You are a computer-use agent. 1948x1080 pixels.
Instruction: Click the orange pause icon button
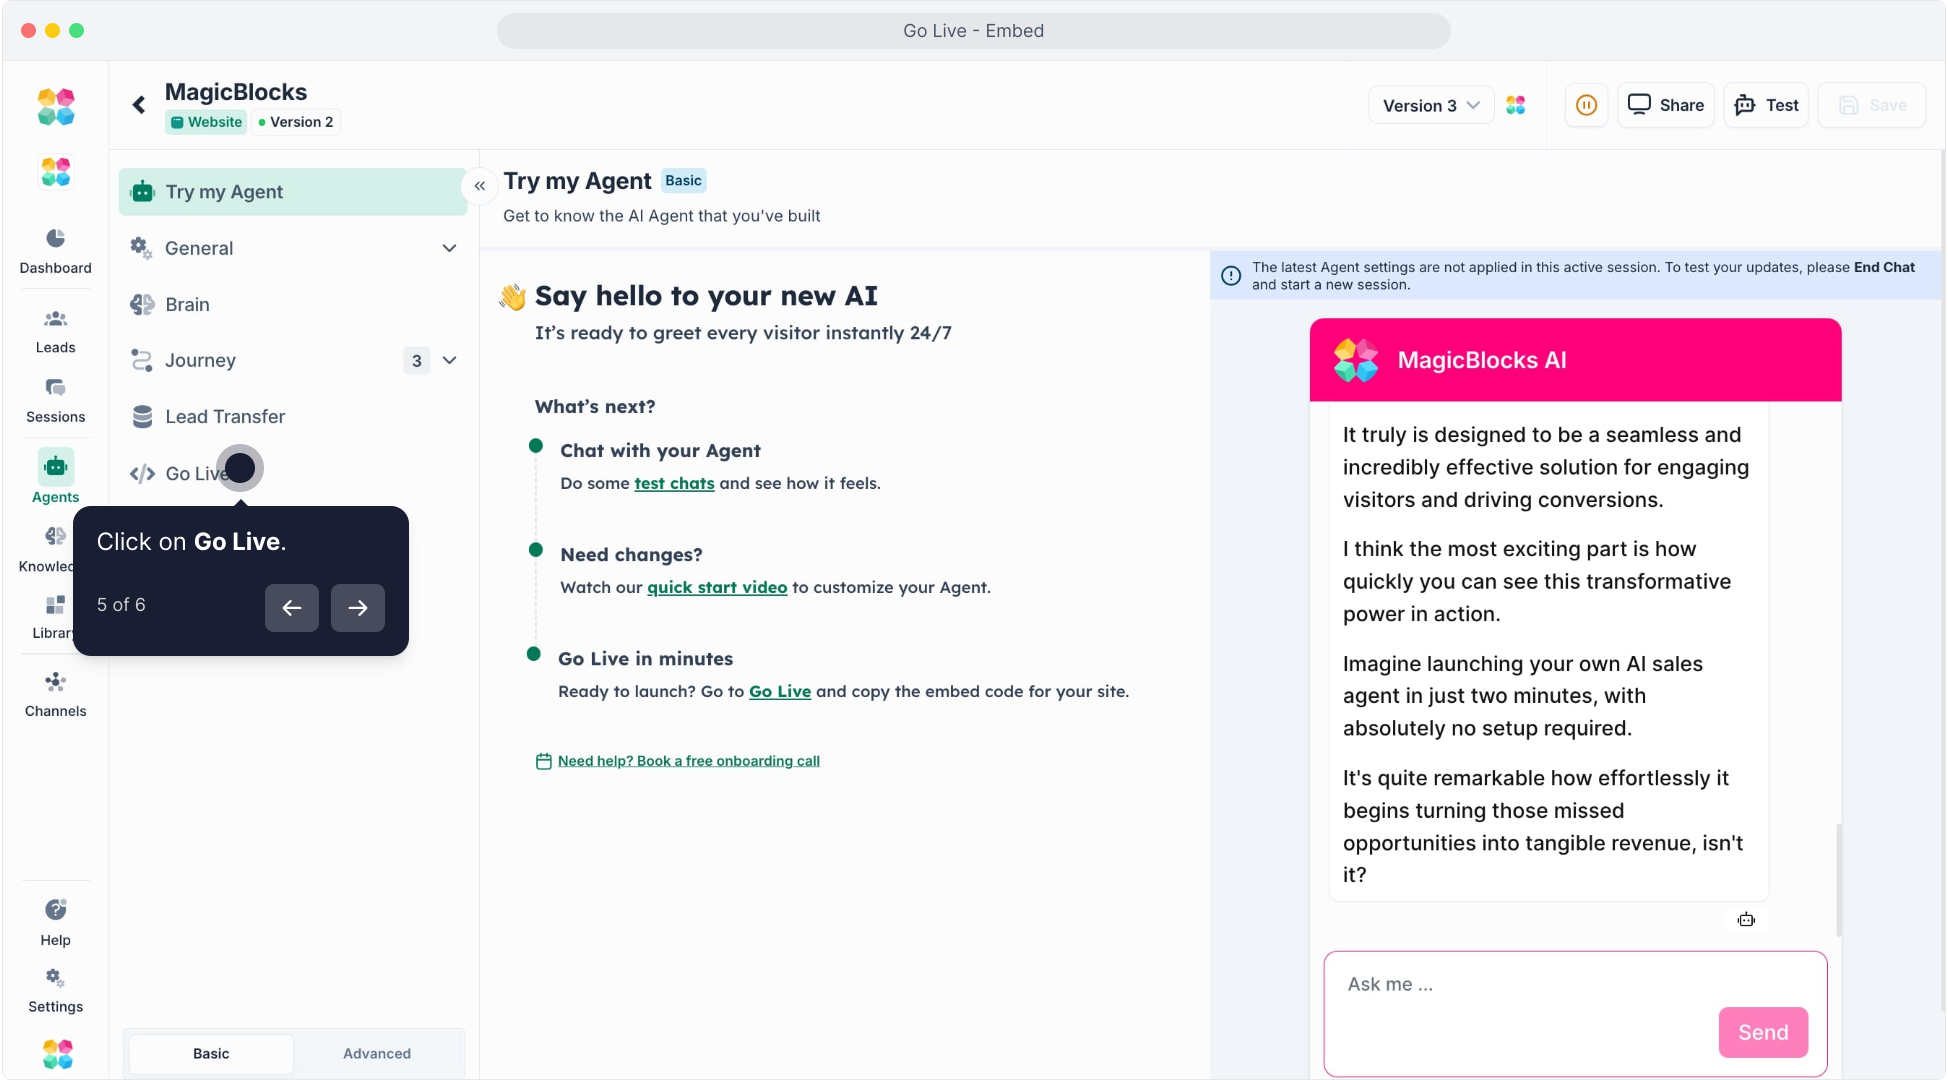pos(1586,105)
